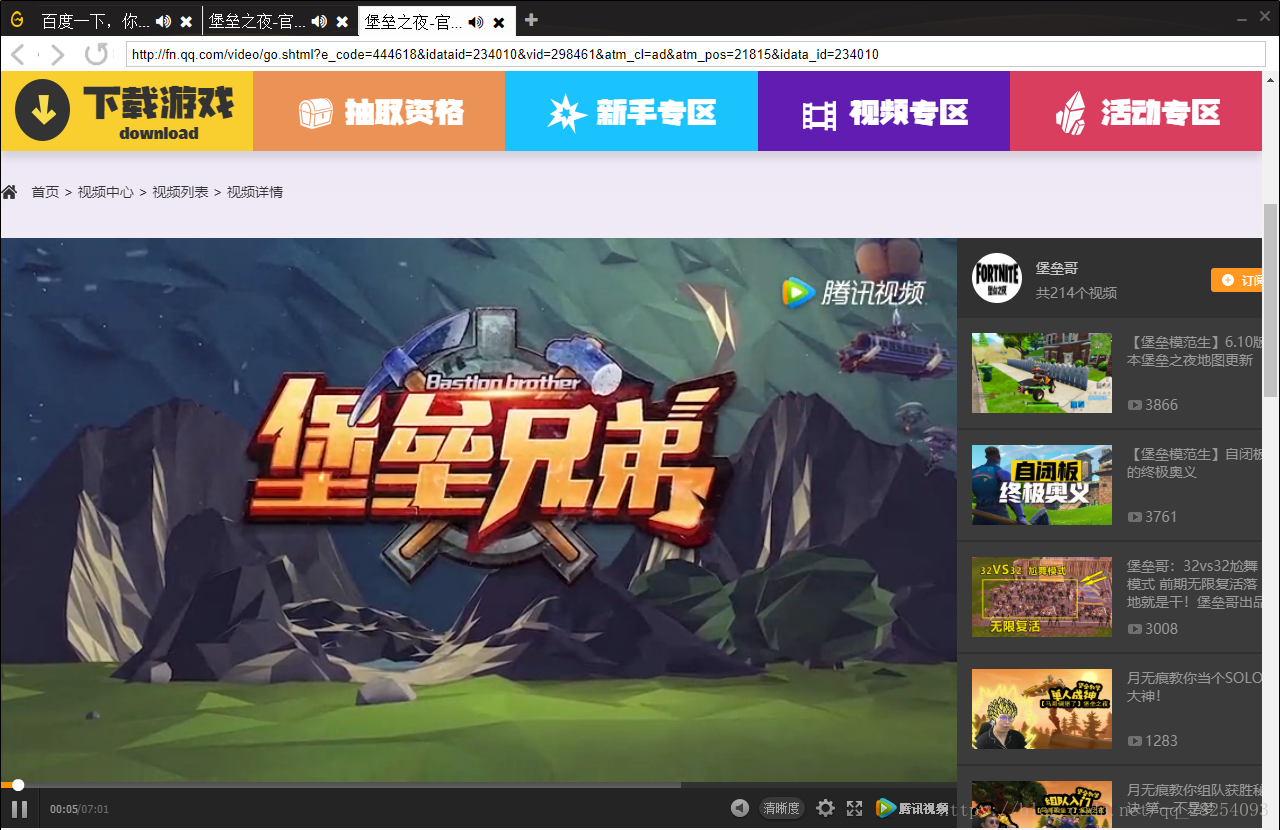Open the 抽取资格 section
The image size is (1280, 830).
379,111
